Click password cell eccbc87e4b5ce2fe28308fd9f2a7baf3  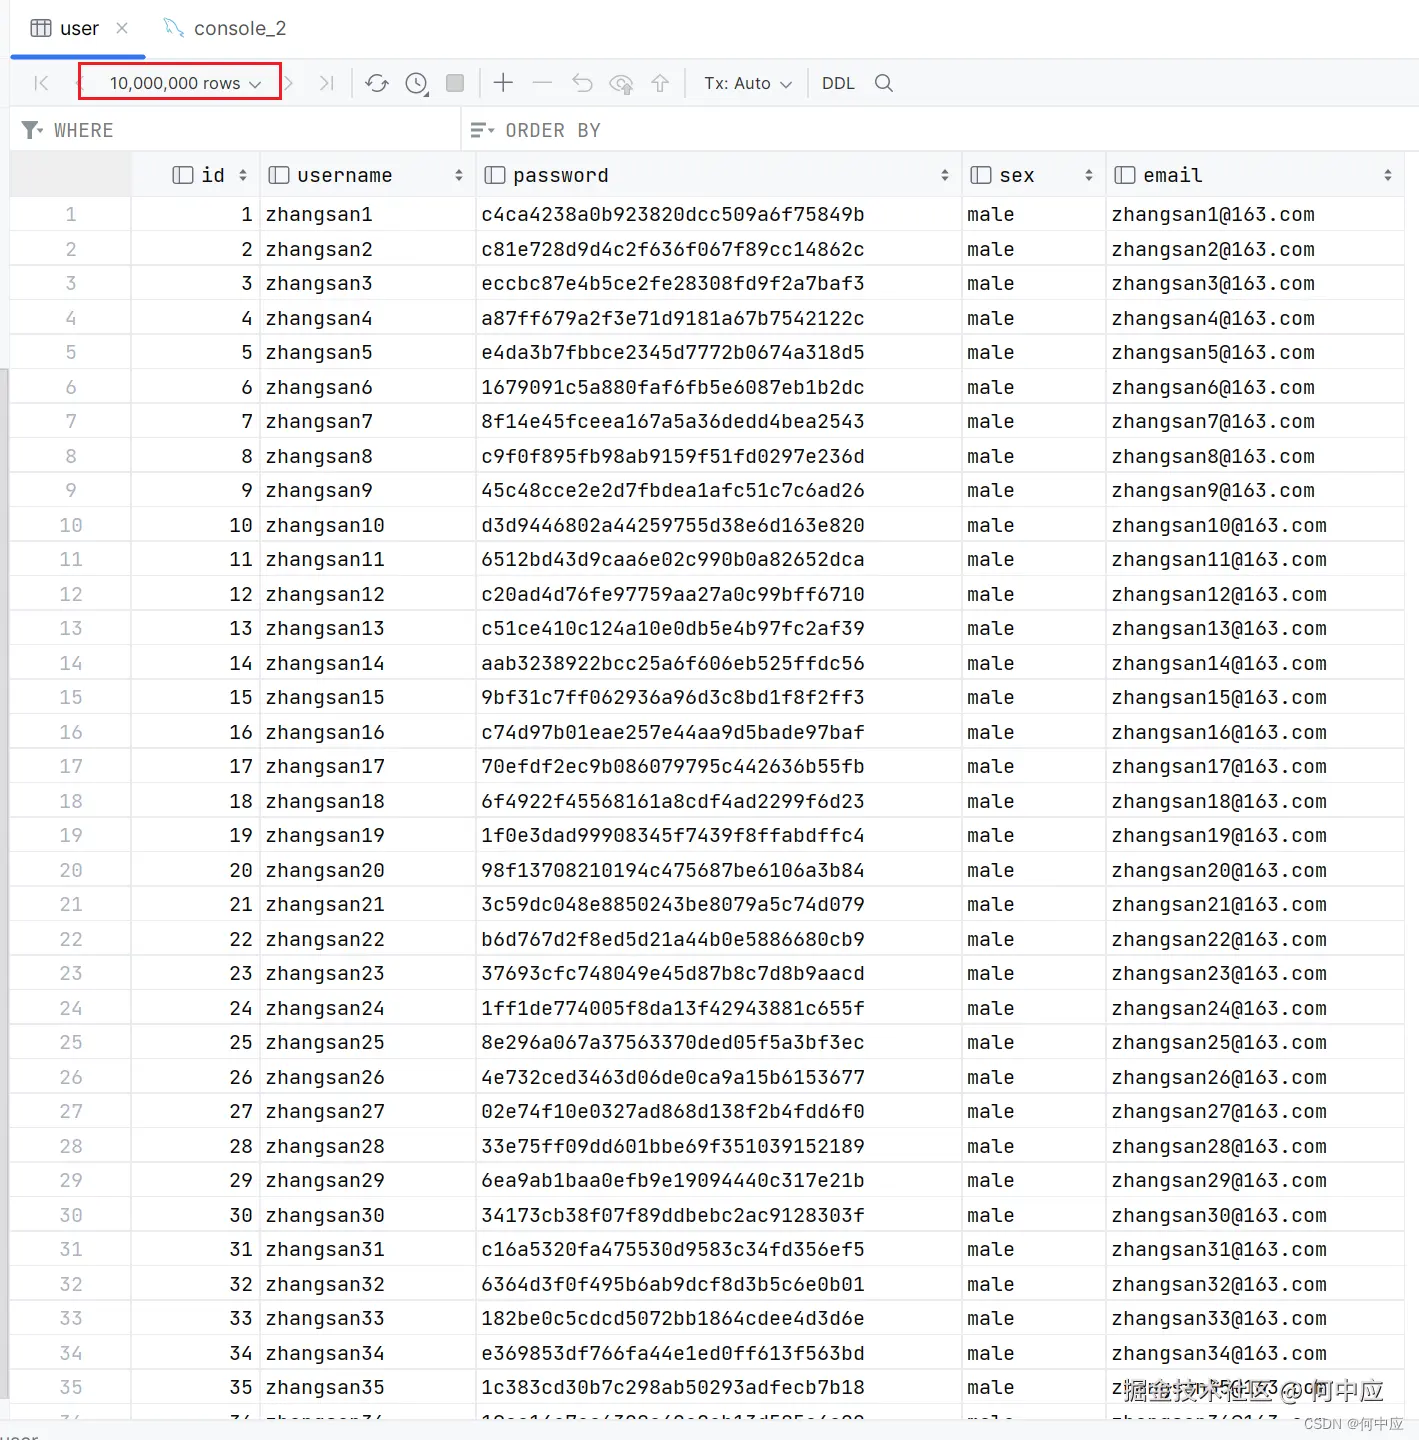pos(718,283)
